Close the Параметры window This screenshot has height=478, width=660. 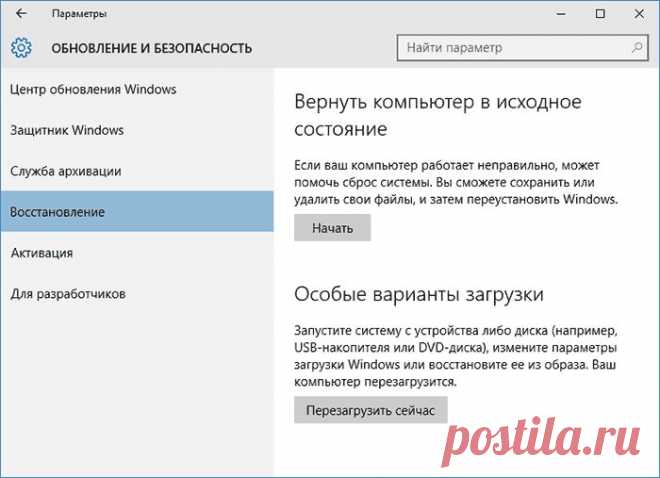click(639, 14)
